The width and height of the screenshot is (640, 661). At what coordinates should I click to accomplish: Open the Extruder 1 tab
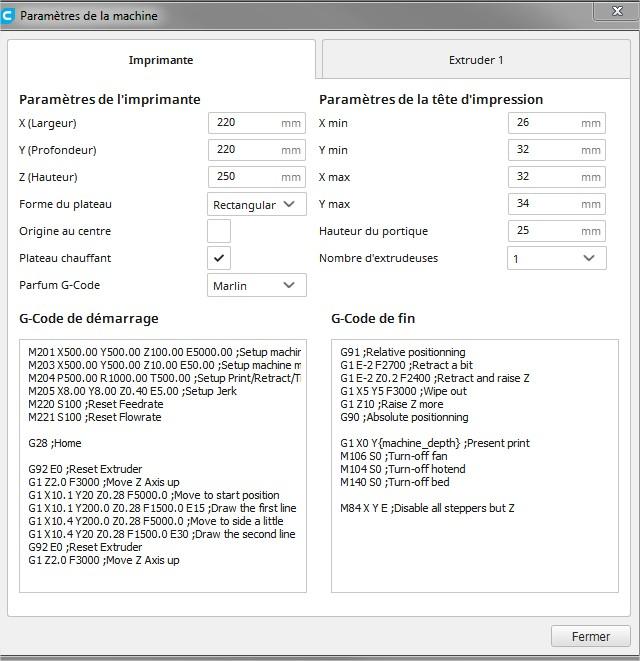point(476,60)
